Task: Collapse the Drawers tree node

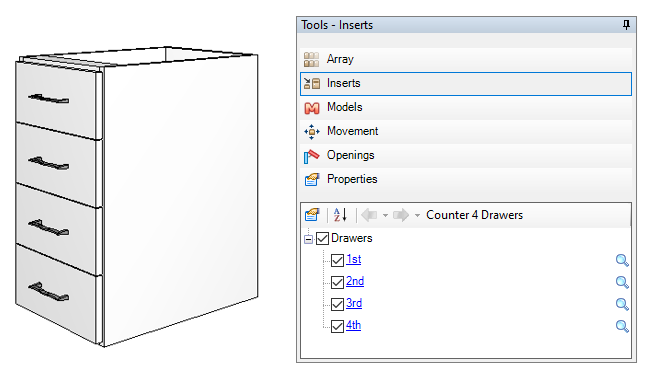Action: coord(308,239)
